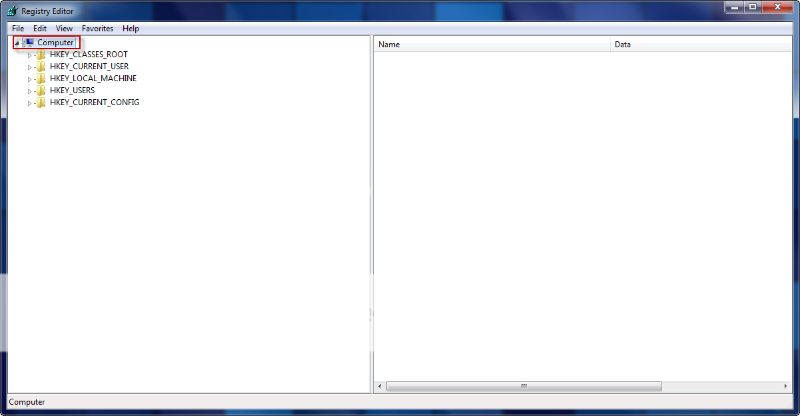
Task: Minimize the Registry Editor window
Action: tap(735, 7)
